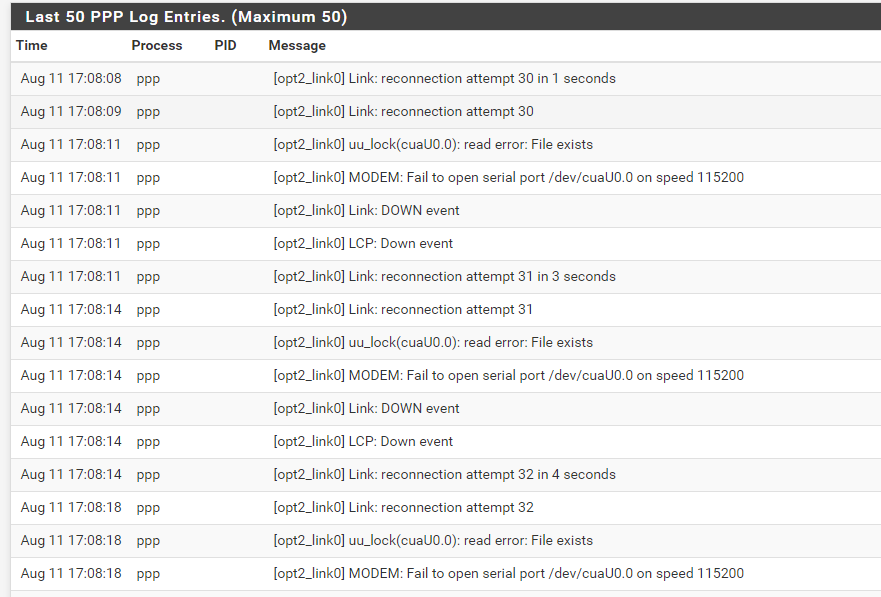Click the Time column header

click(x=32, y=45)
